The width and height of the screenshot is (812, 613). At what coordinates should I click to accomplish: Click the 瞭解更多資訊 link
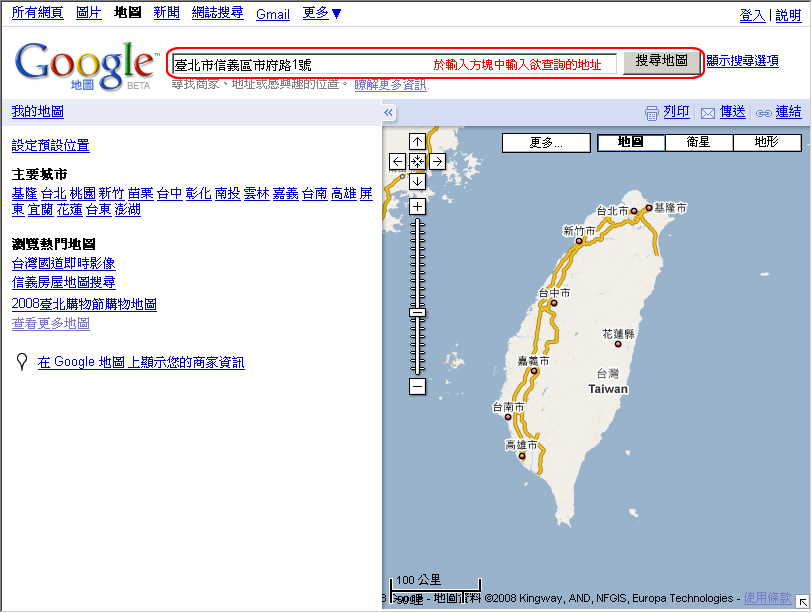(x=391, y=84)
